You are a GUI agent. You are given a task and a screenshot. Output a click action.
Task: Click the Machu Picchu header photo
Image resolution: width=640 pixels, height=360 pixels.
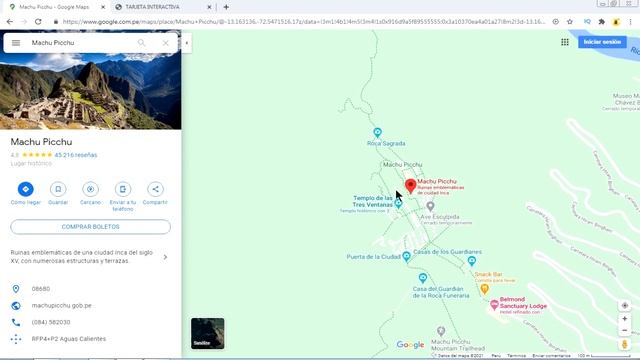pos(91,92)
